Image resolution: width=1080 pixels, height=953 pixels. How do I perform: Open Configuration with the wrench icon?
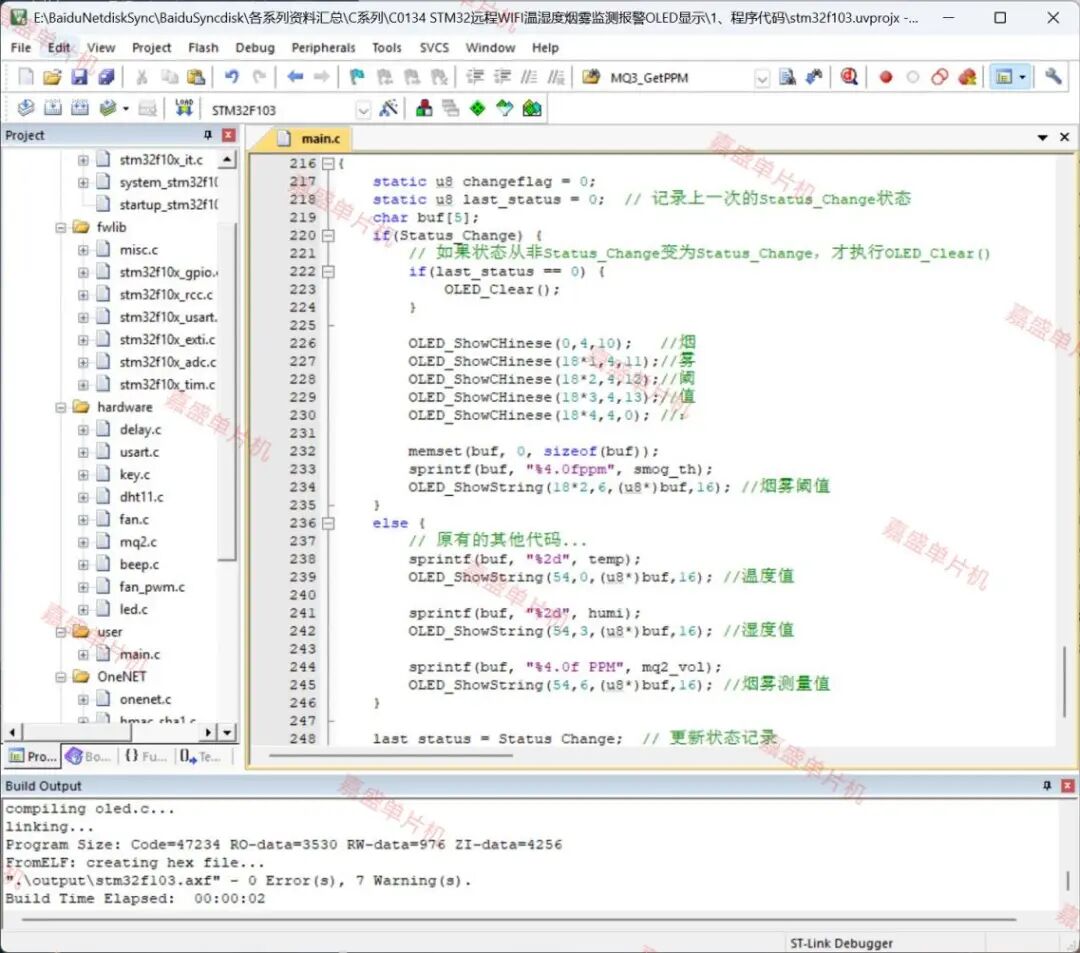click(x=1053, y=77)
